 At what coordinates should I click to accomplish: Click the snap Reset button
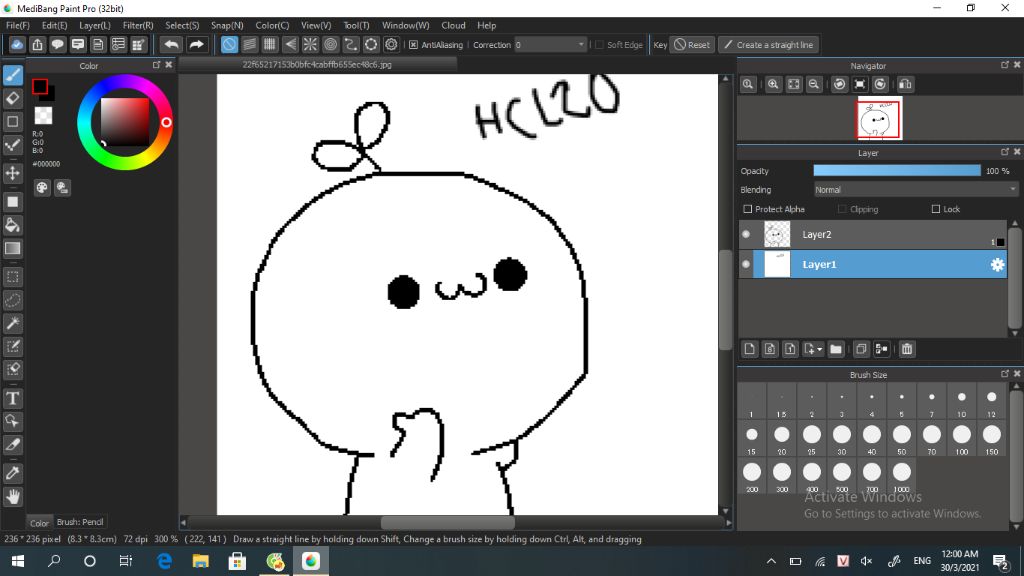point(692,44)
